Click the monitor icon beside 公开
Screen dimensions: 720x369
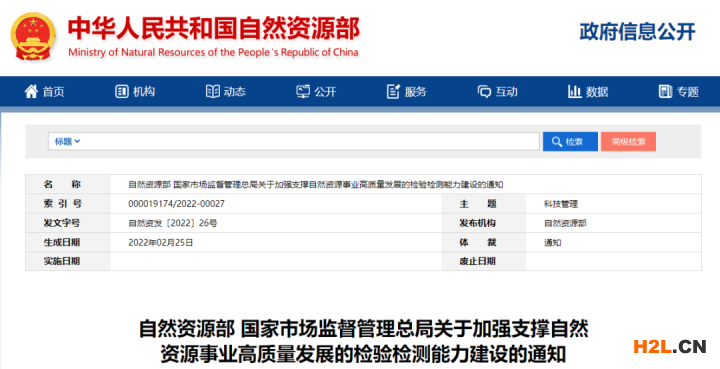[x=303, y=91]
